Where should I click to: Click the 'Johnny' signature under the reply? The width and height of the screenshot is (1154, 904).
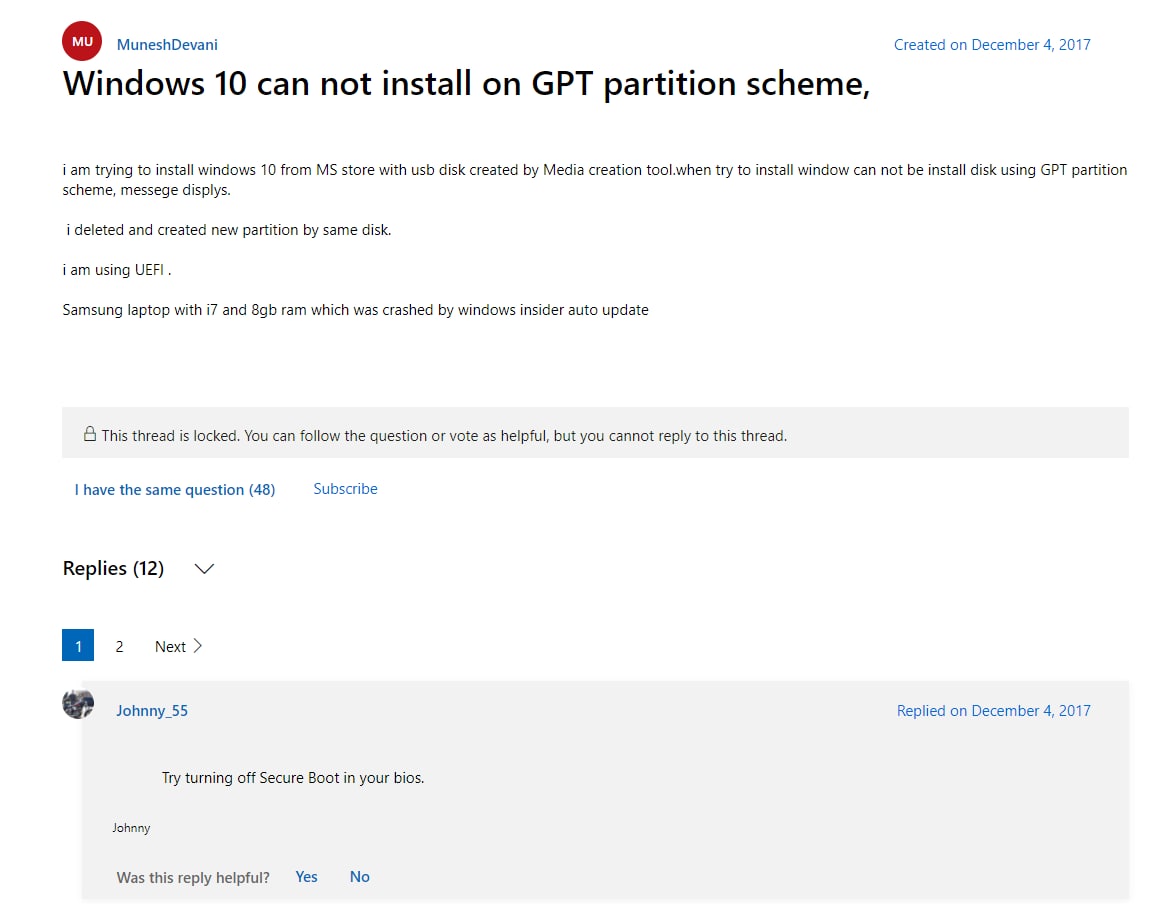tap(131, 828)
